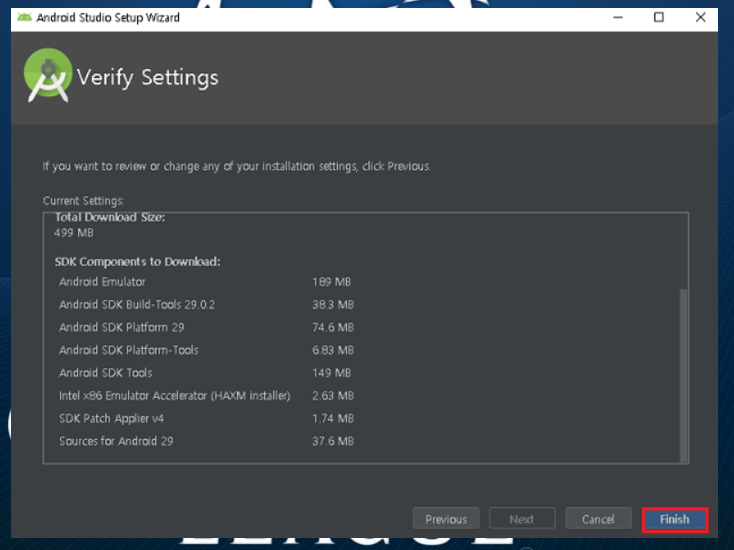Screen dimensions: 734x550
Task: Click the 499 MB total size value
Action: tap(73, 233)
